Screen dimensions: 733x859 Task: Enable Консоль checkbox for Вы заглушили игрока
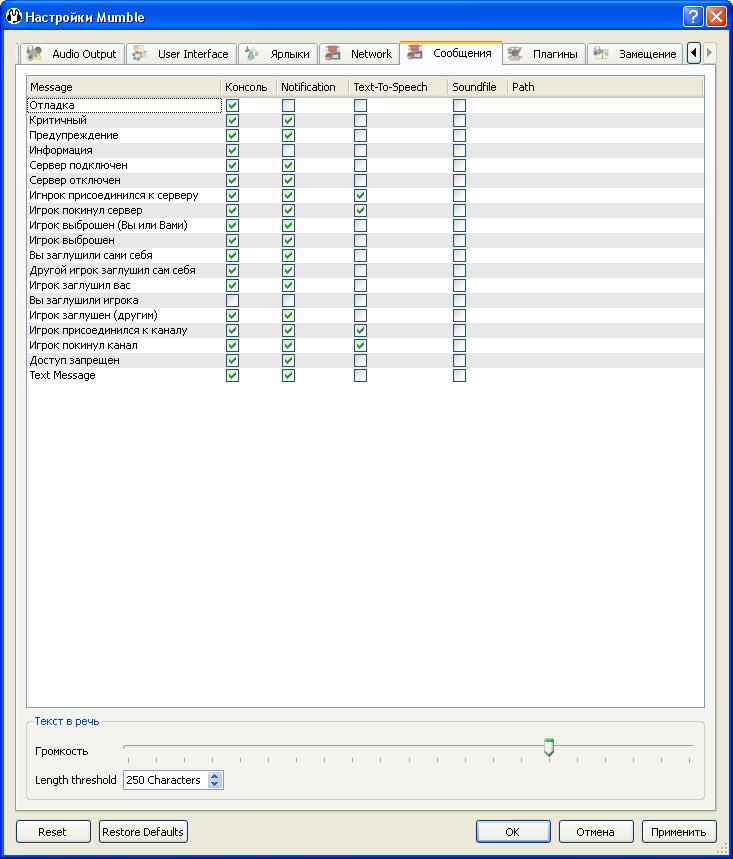tap(232, 300)
